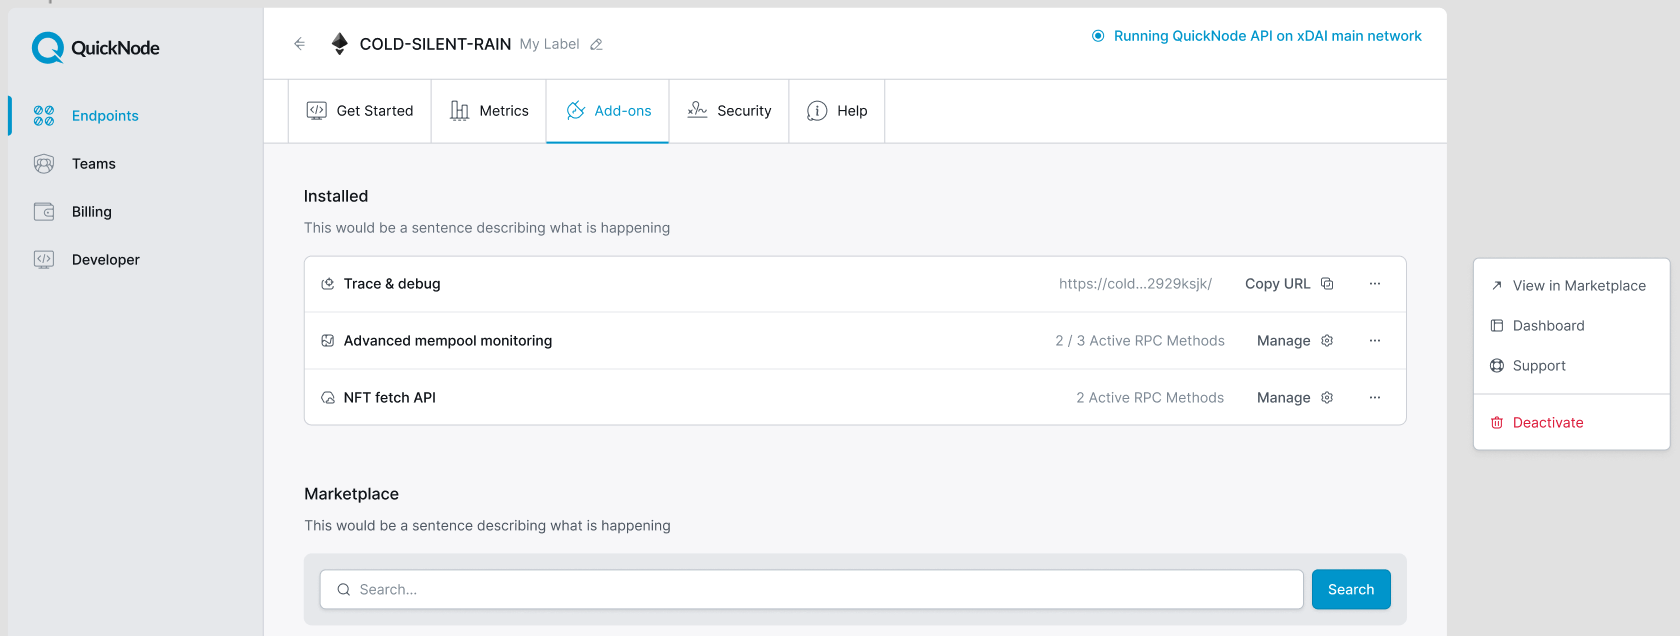Click the Developer code icon

coord(44,260)
